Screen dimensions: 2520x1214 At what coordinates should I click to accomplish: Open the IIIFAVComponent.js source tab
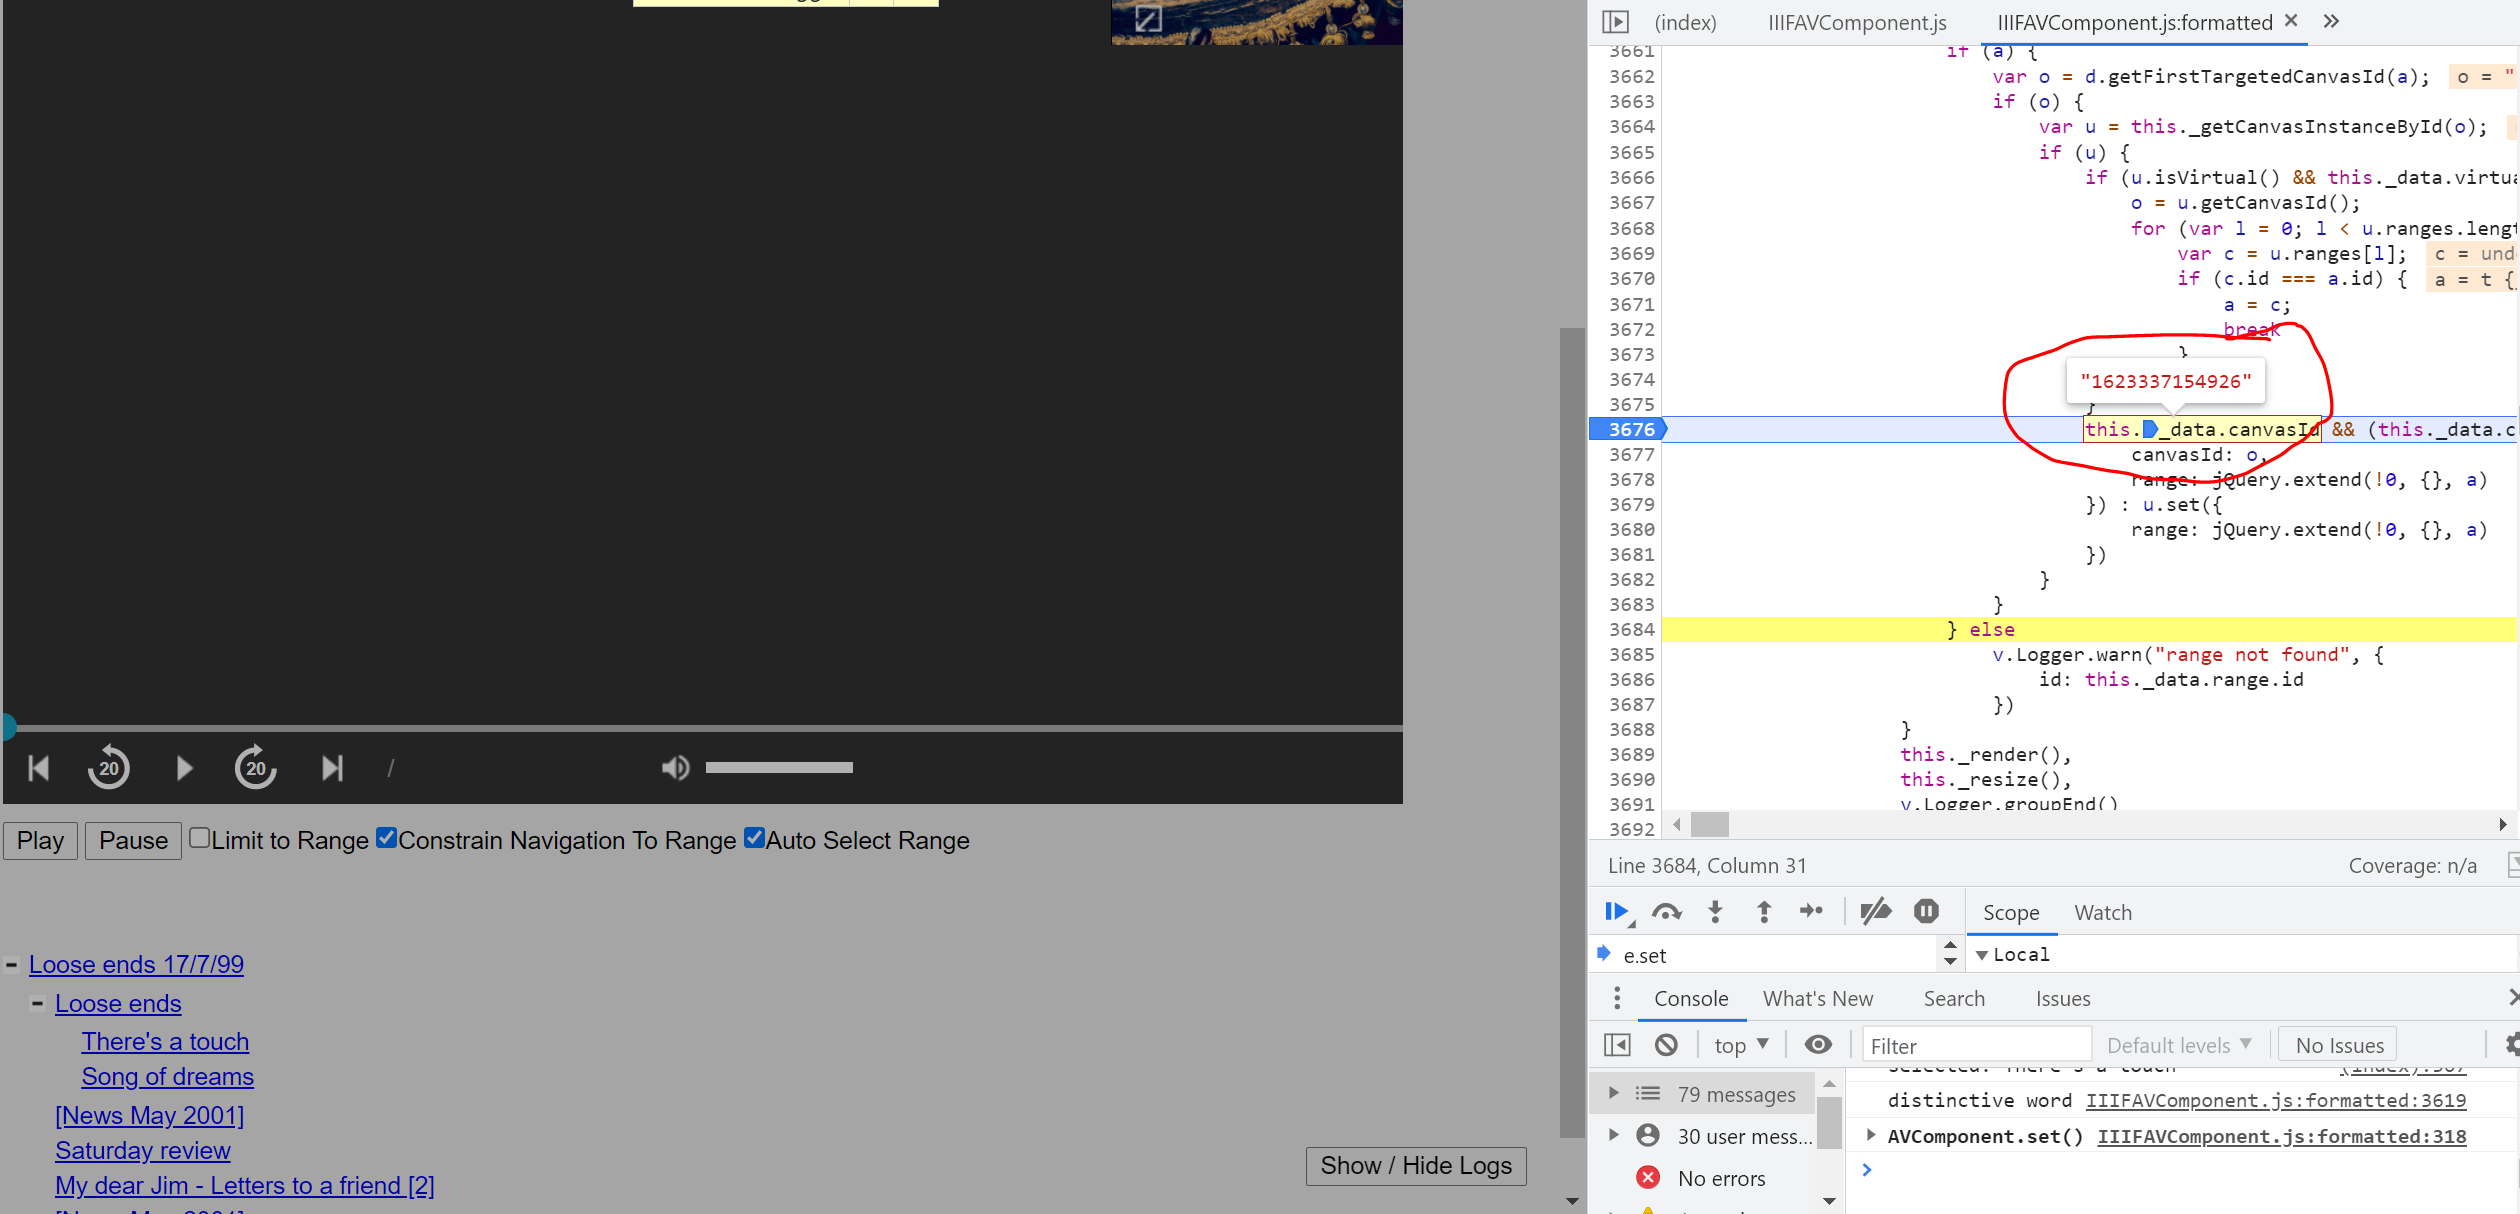coord(1856,22)
